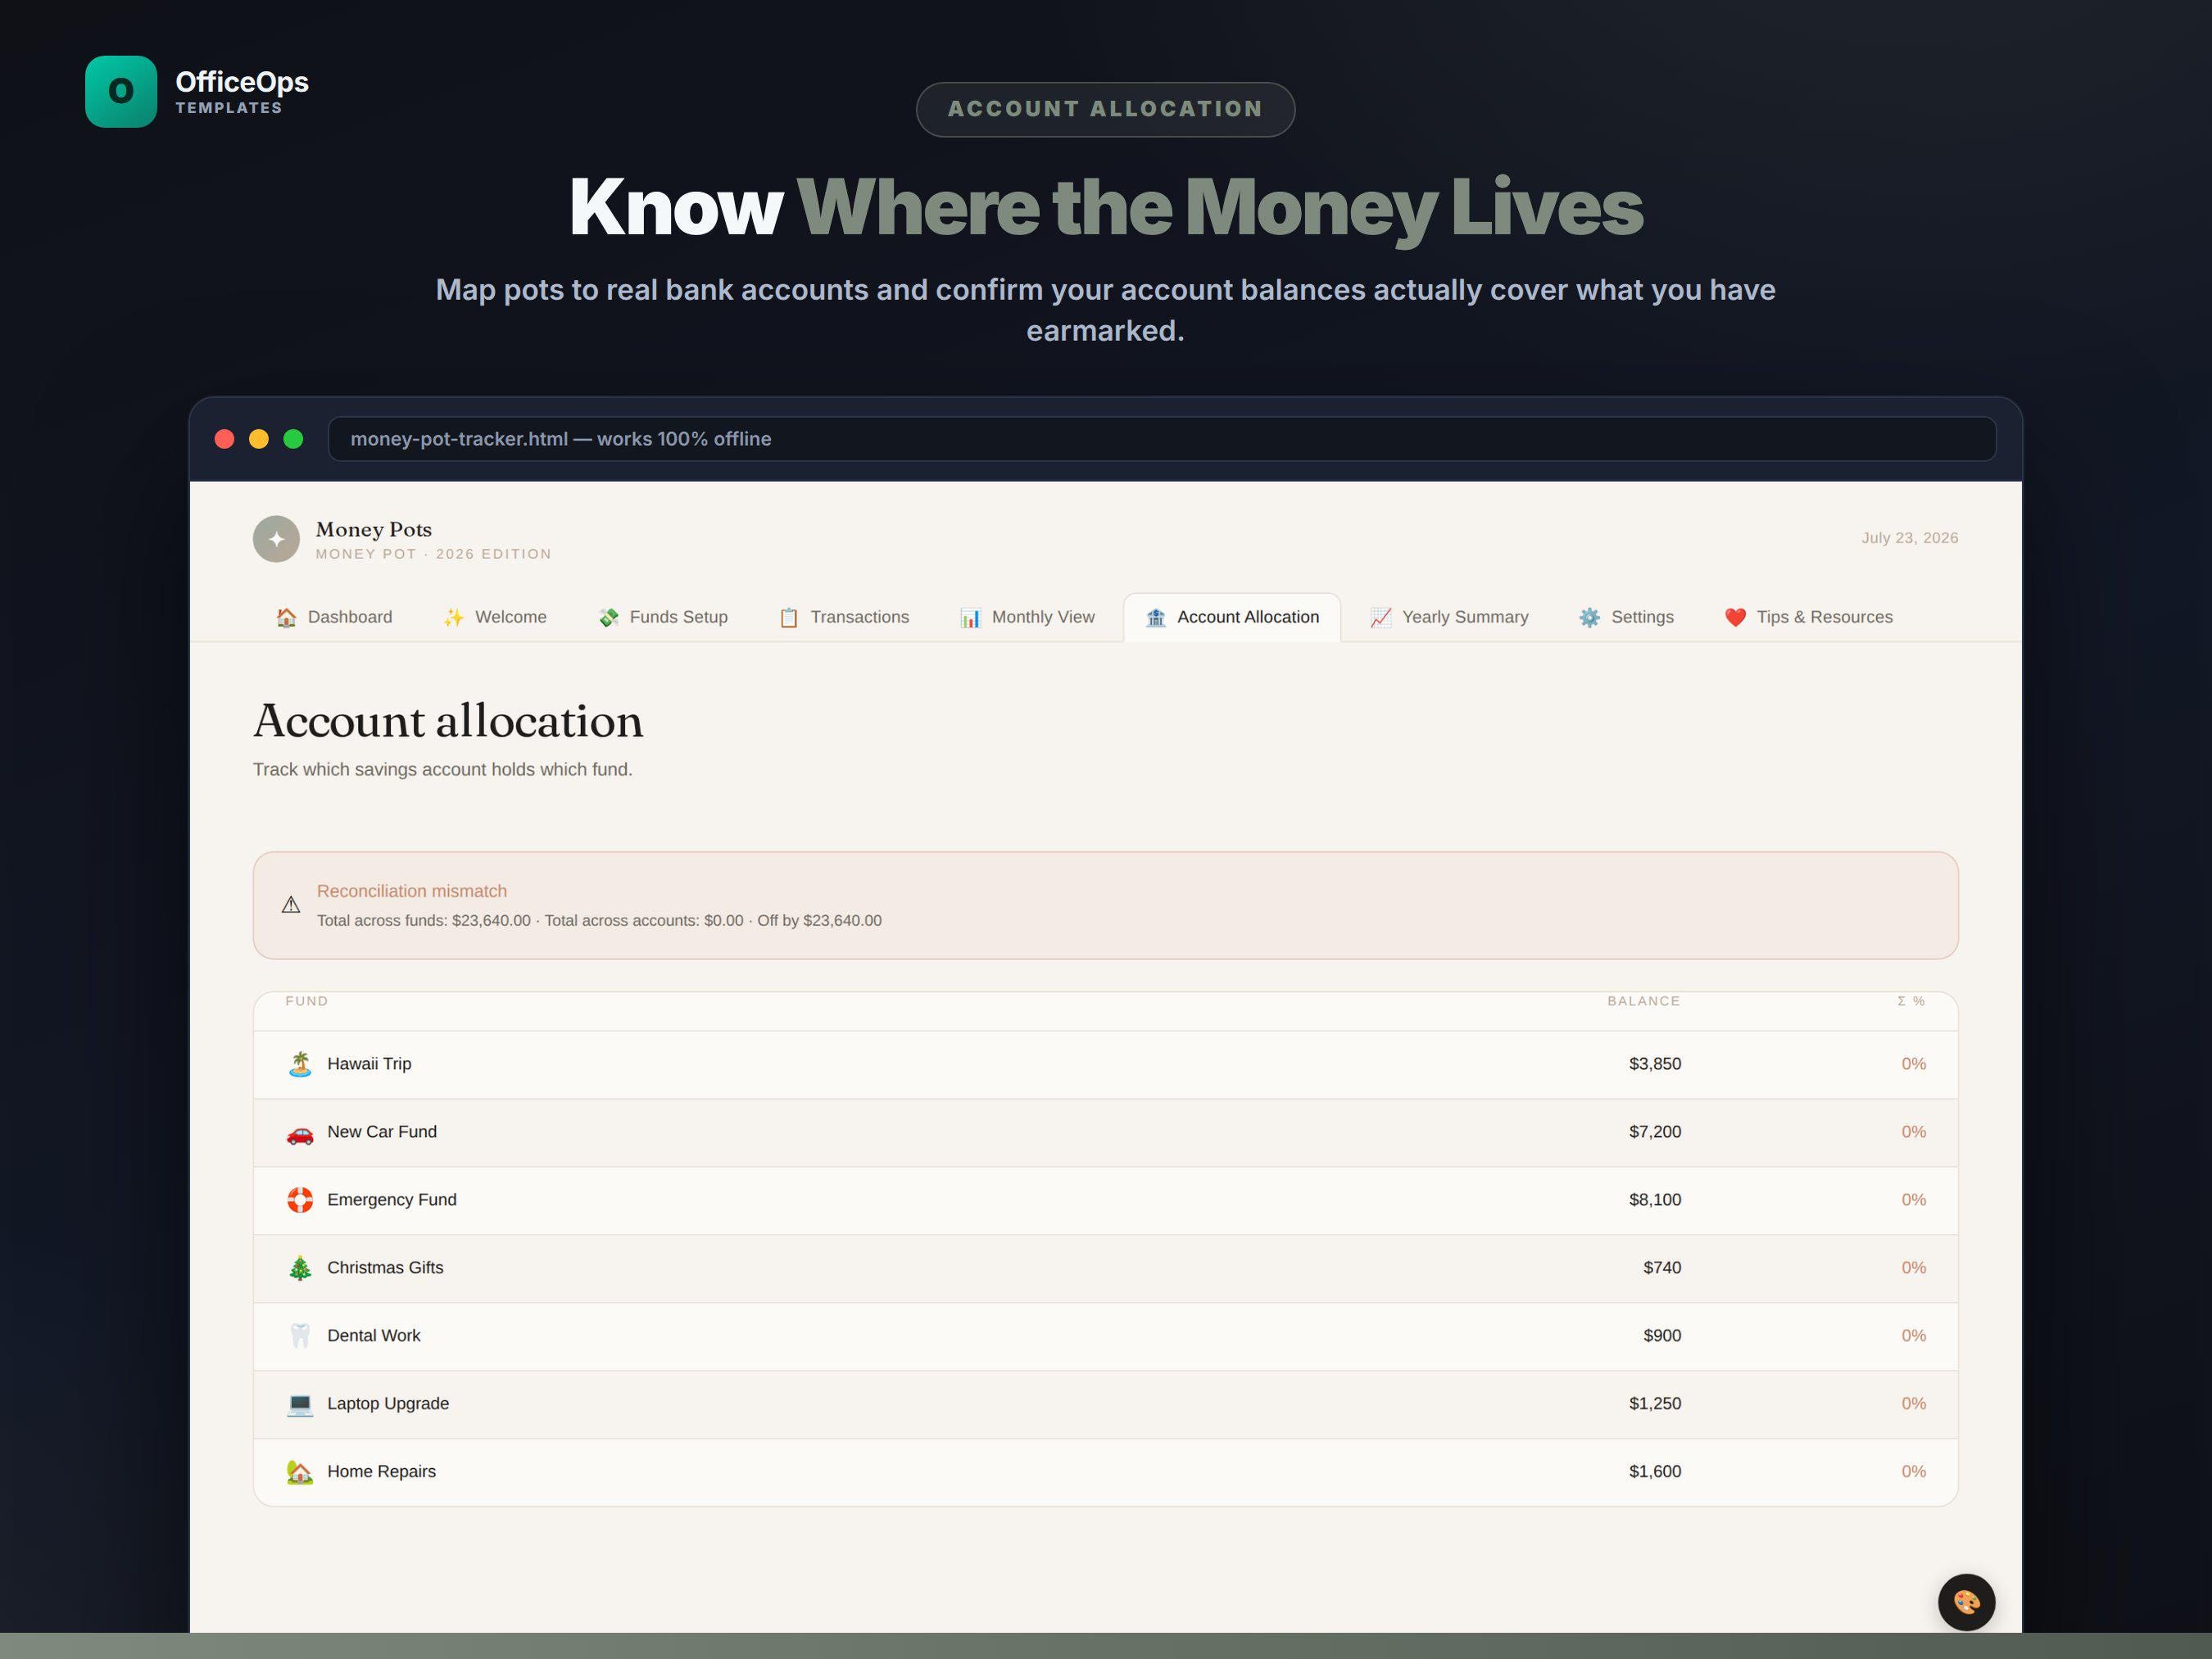Click the Emergency Fund lifebuoy icon
Image resolution: width=2212 pixels, height=1659 pixels.
[300, 1200]
